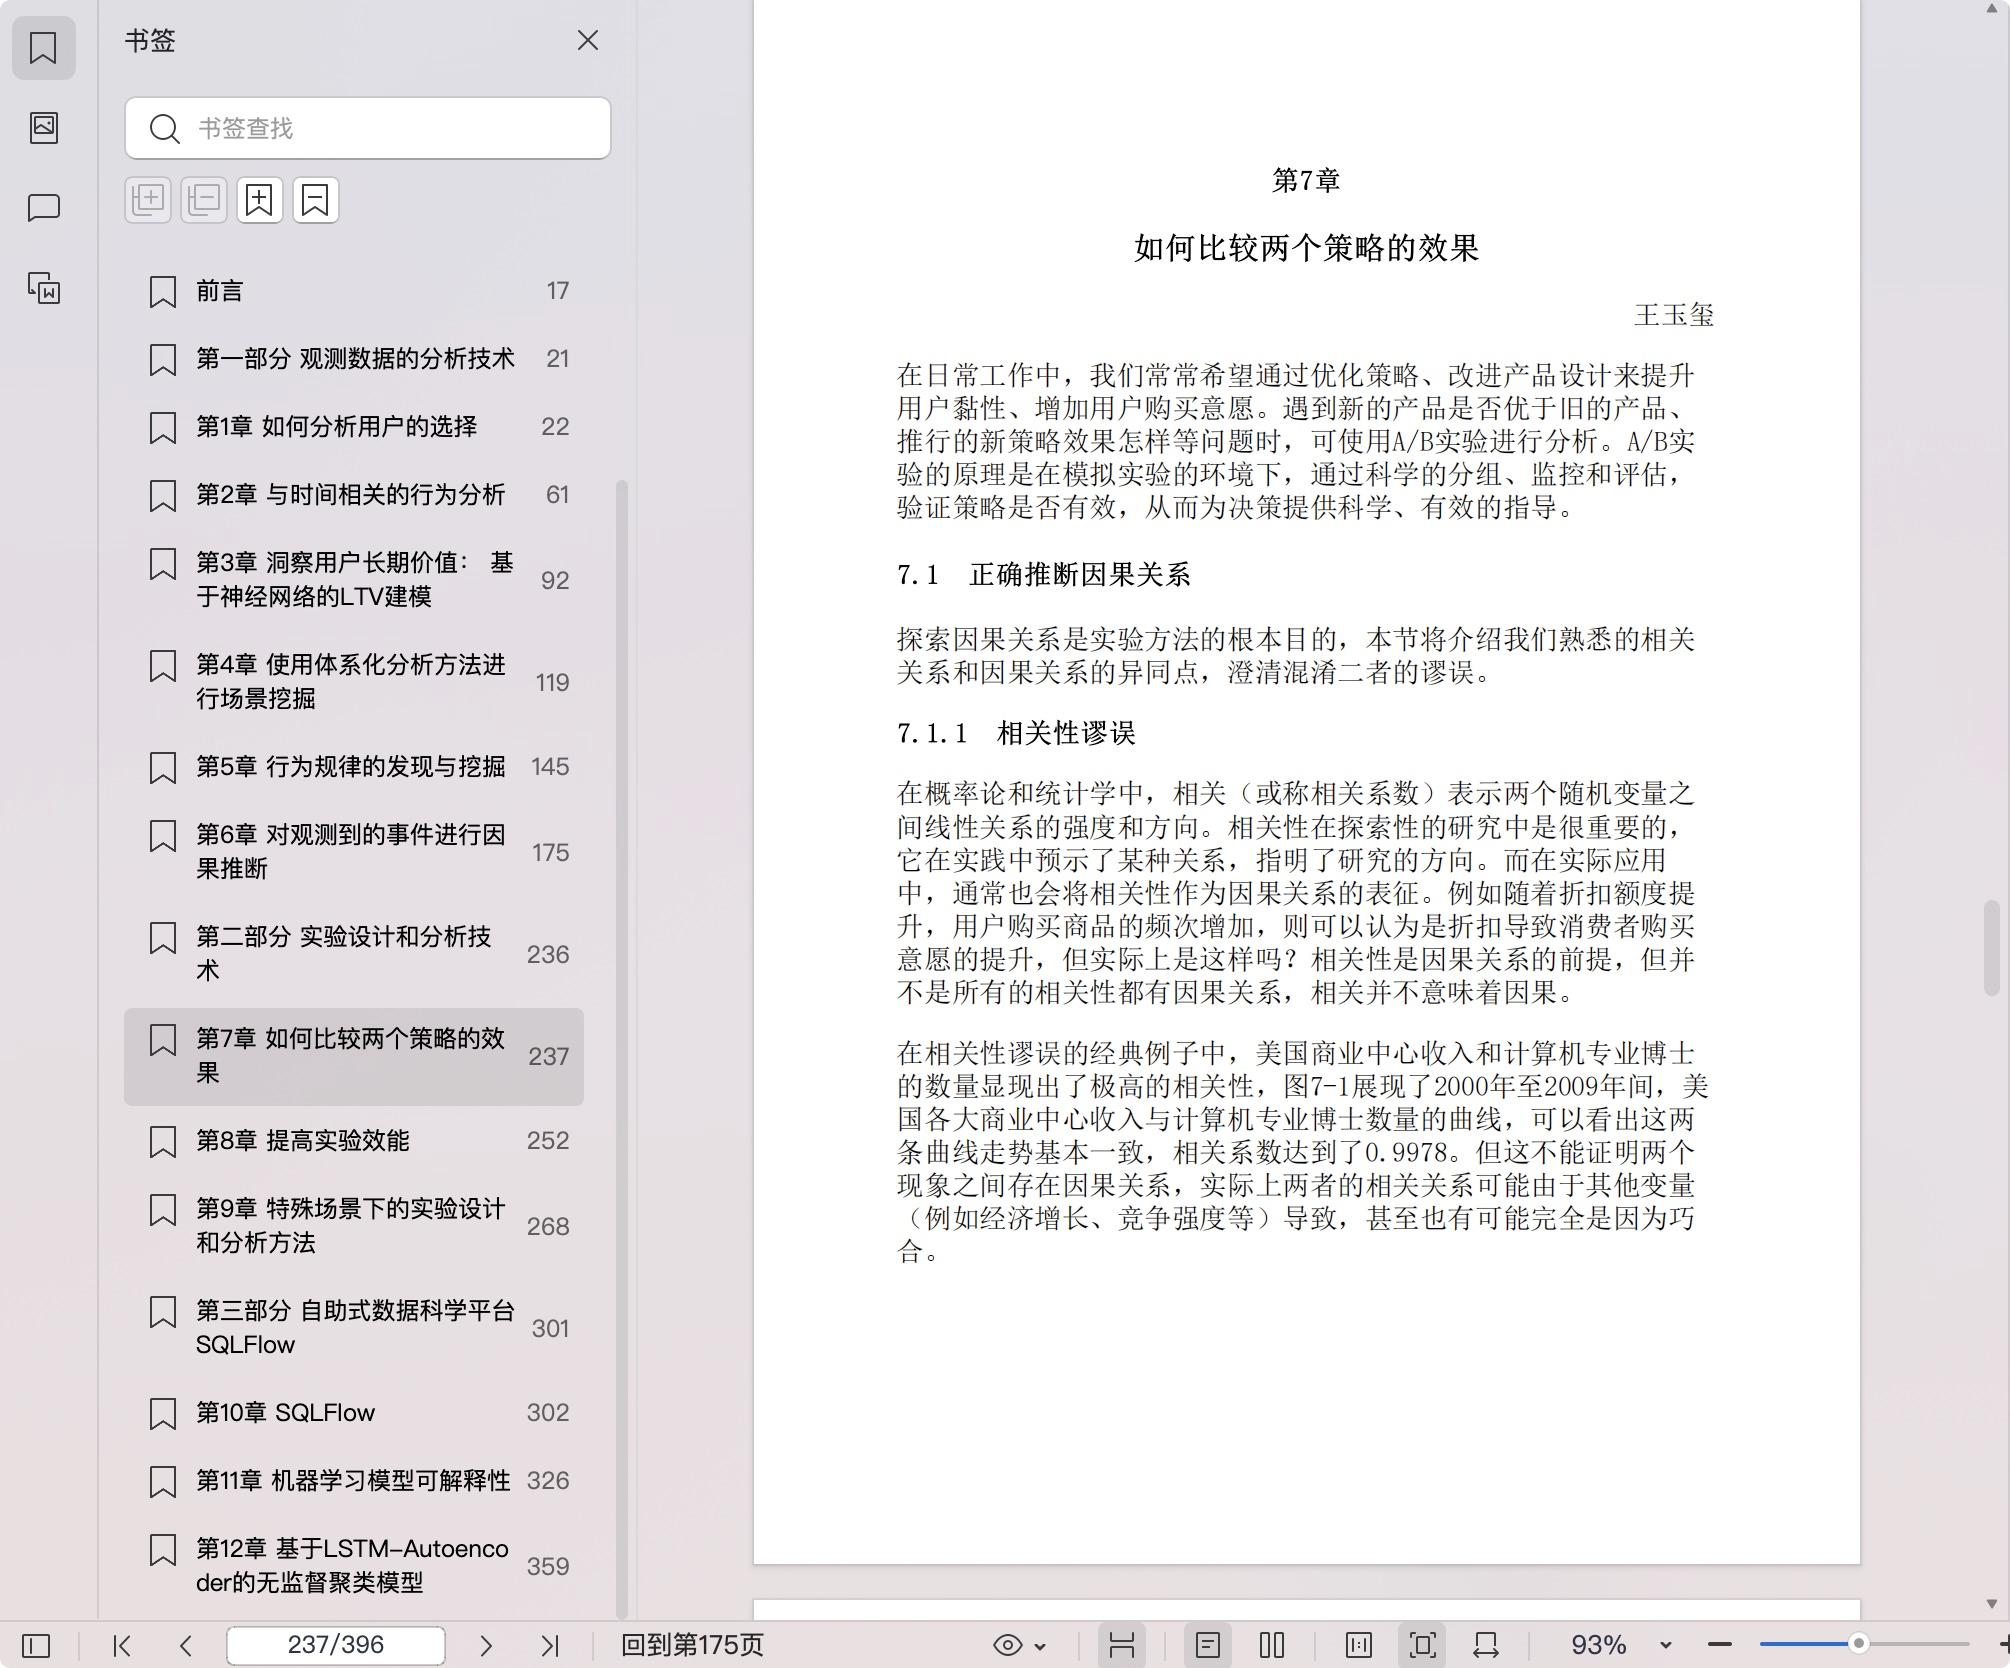Jump to 第5章 行为规律的发现与挖掘
2010x1668 pixels.
click(x=354, y=767)
